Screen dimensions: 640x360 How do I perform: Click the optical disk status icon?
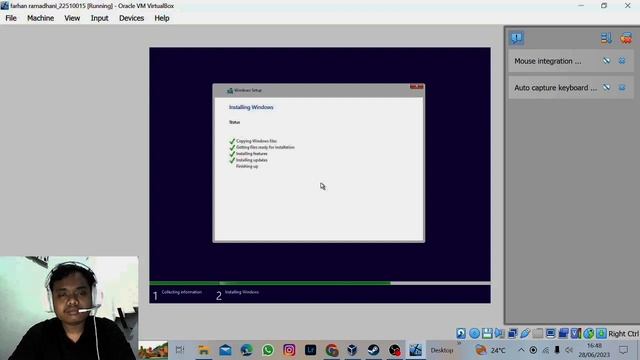pyautogui.click(x=474, y=333)
